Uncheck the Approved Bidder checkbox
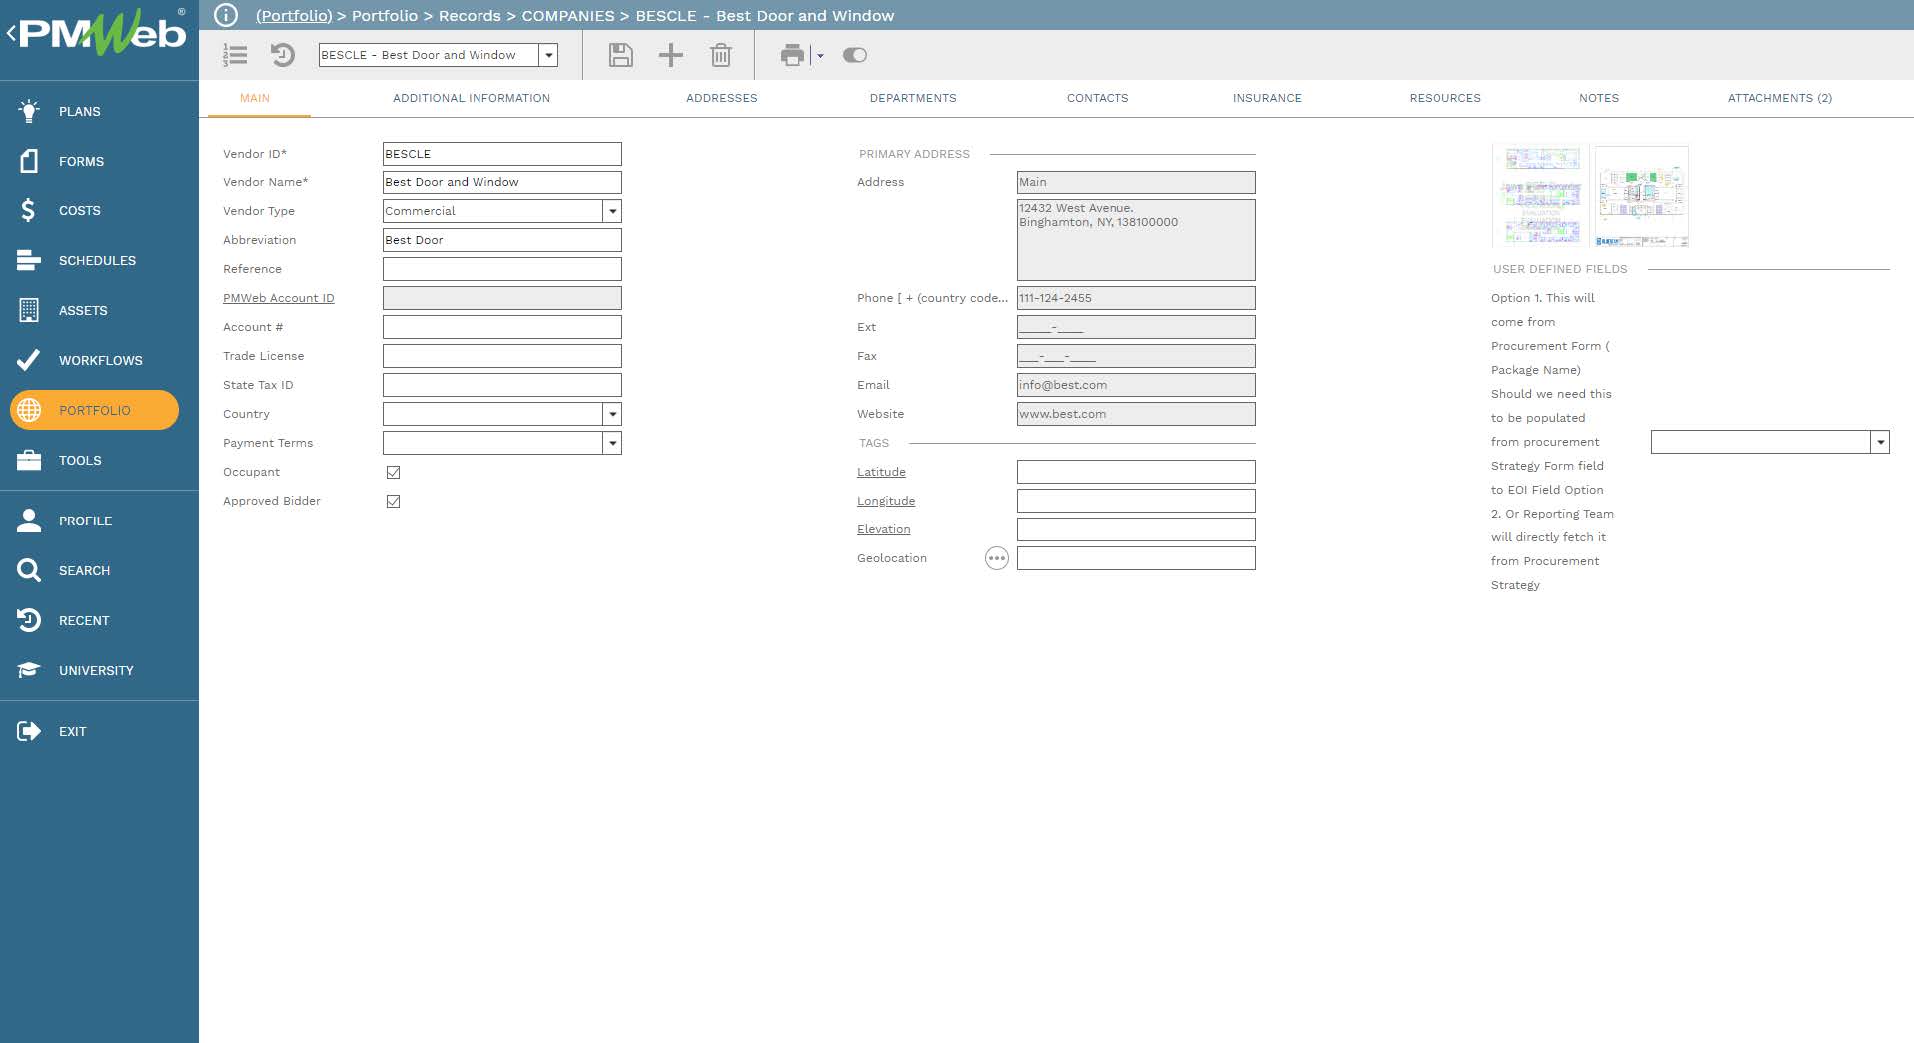 coord(393,501)
